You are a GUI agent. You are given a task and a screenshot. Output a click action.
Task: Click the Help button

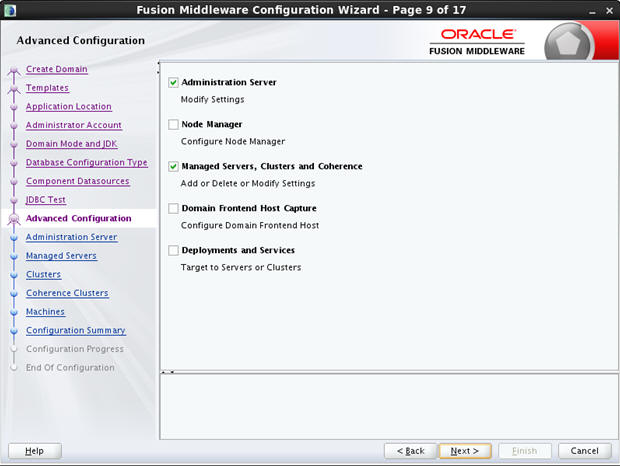[35, 451]
